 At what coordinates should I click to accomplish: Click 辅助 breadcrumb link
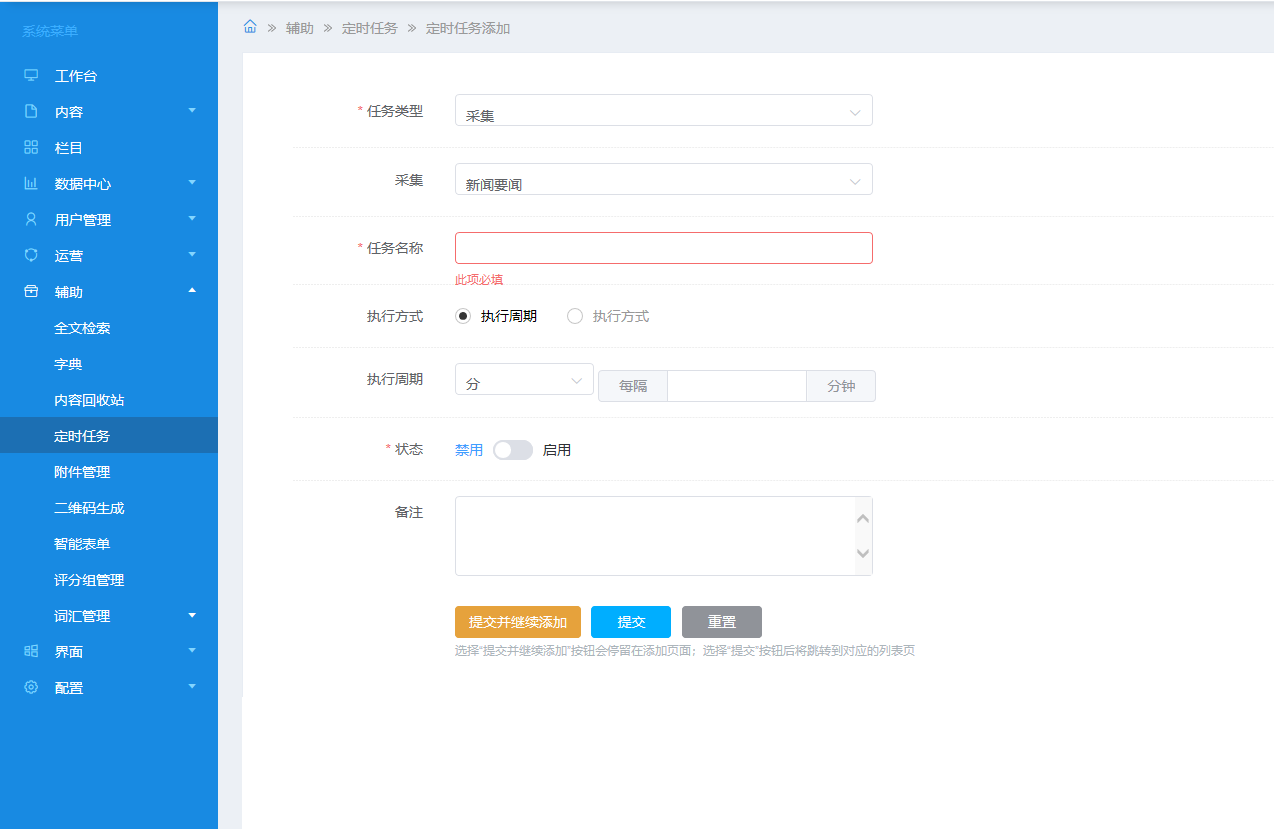tap(300, 28)
